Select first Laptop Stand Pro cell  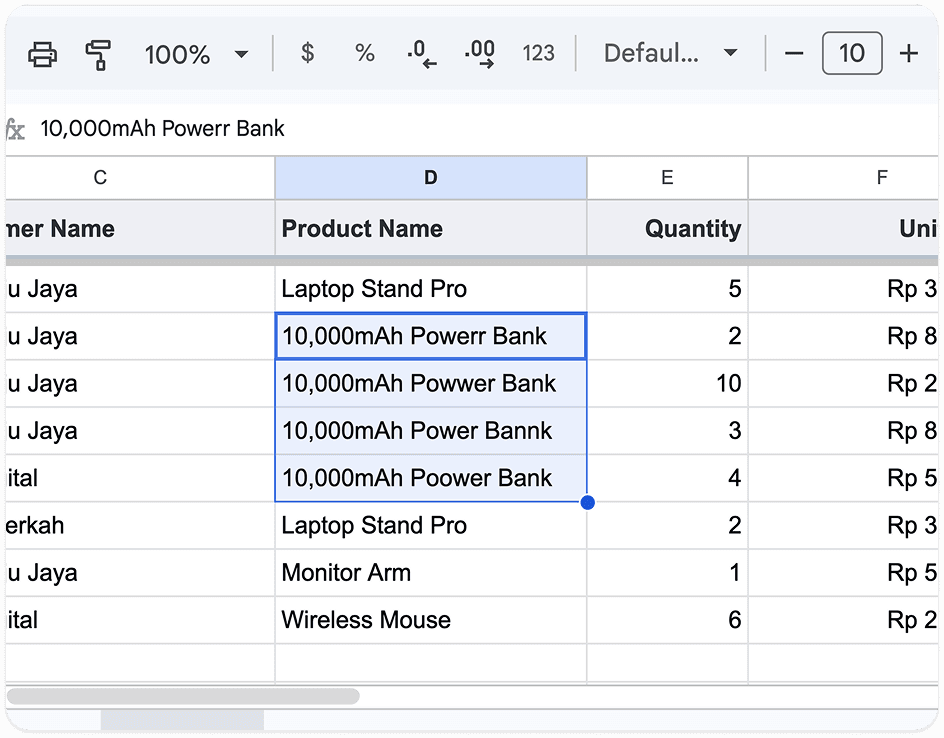(430, 289)
